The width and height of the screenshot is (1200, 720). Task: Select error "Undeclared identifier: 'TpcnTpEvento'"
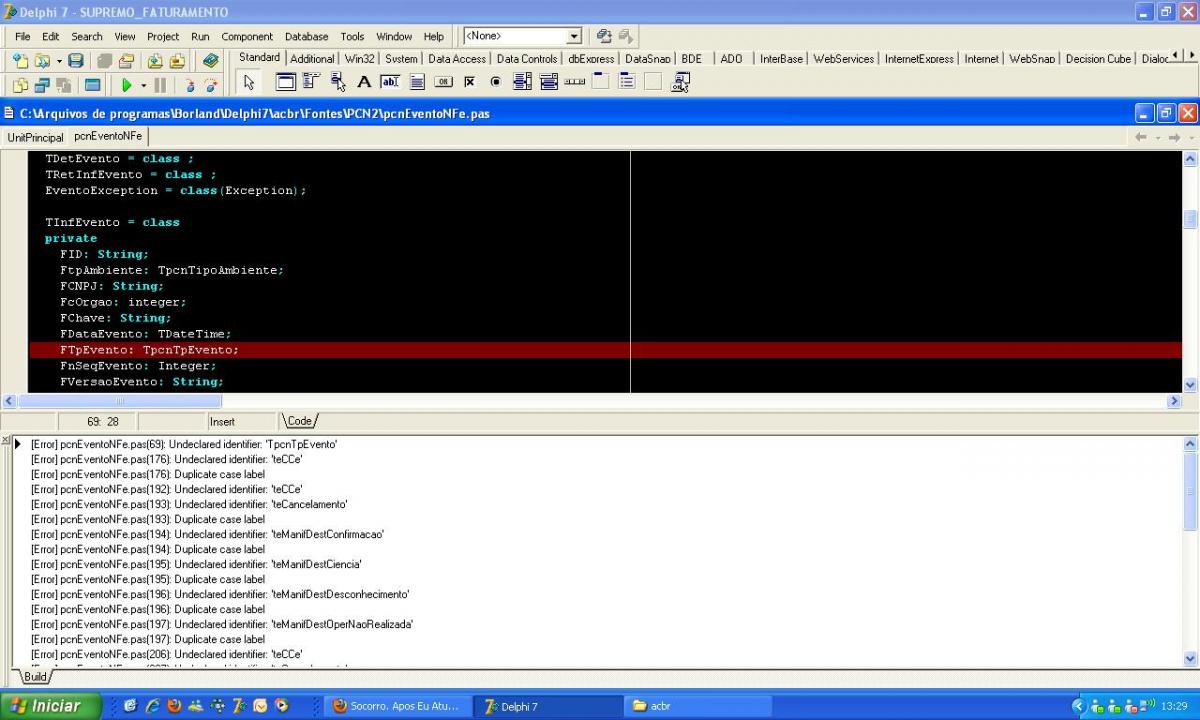pos(184,444)
